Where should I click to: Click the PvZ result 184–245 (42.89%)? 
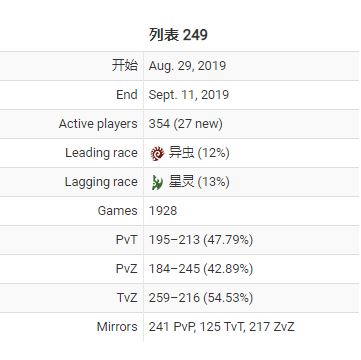point(201,269)
